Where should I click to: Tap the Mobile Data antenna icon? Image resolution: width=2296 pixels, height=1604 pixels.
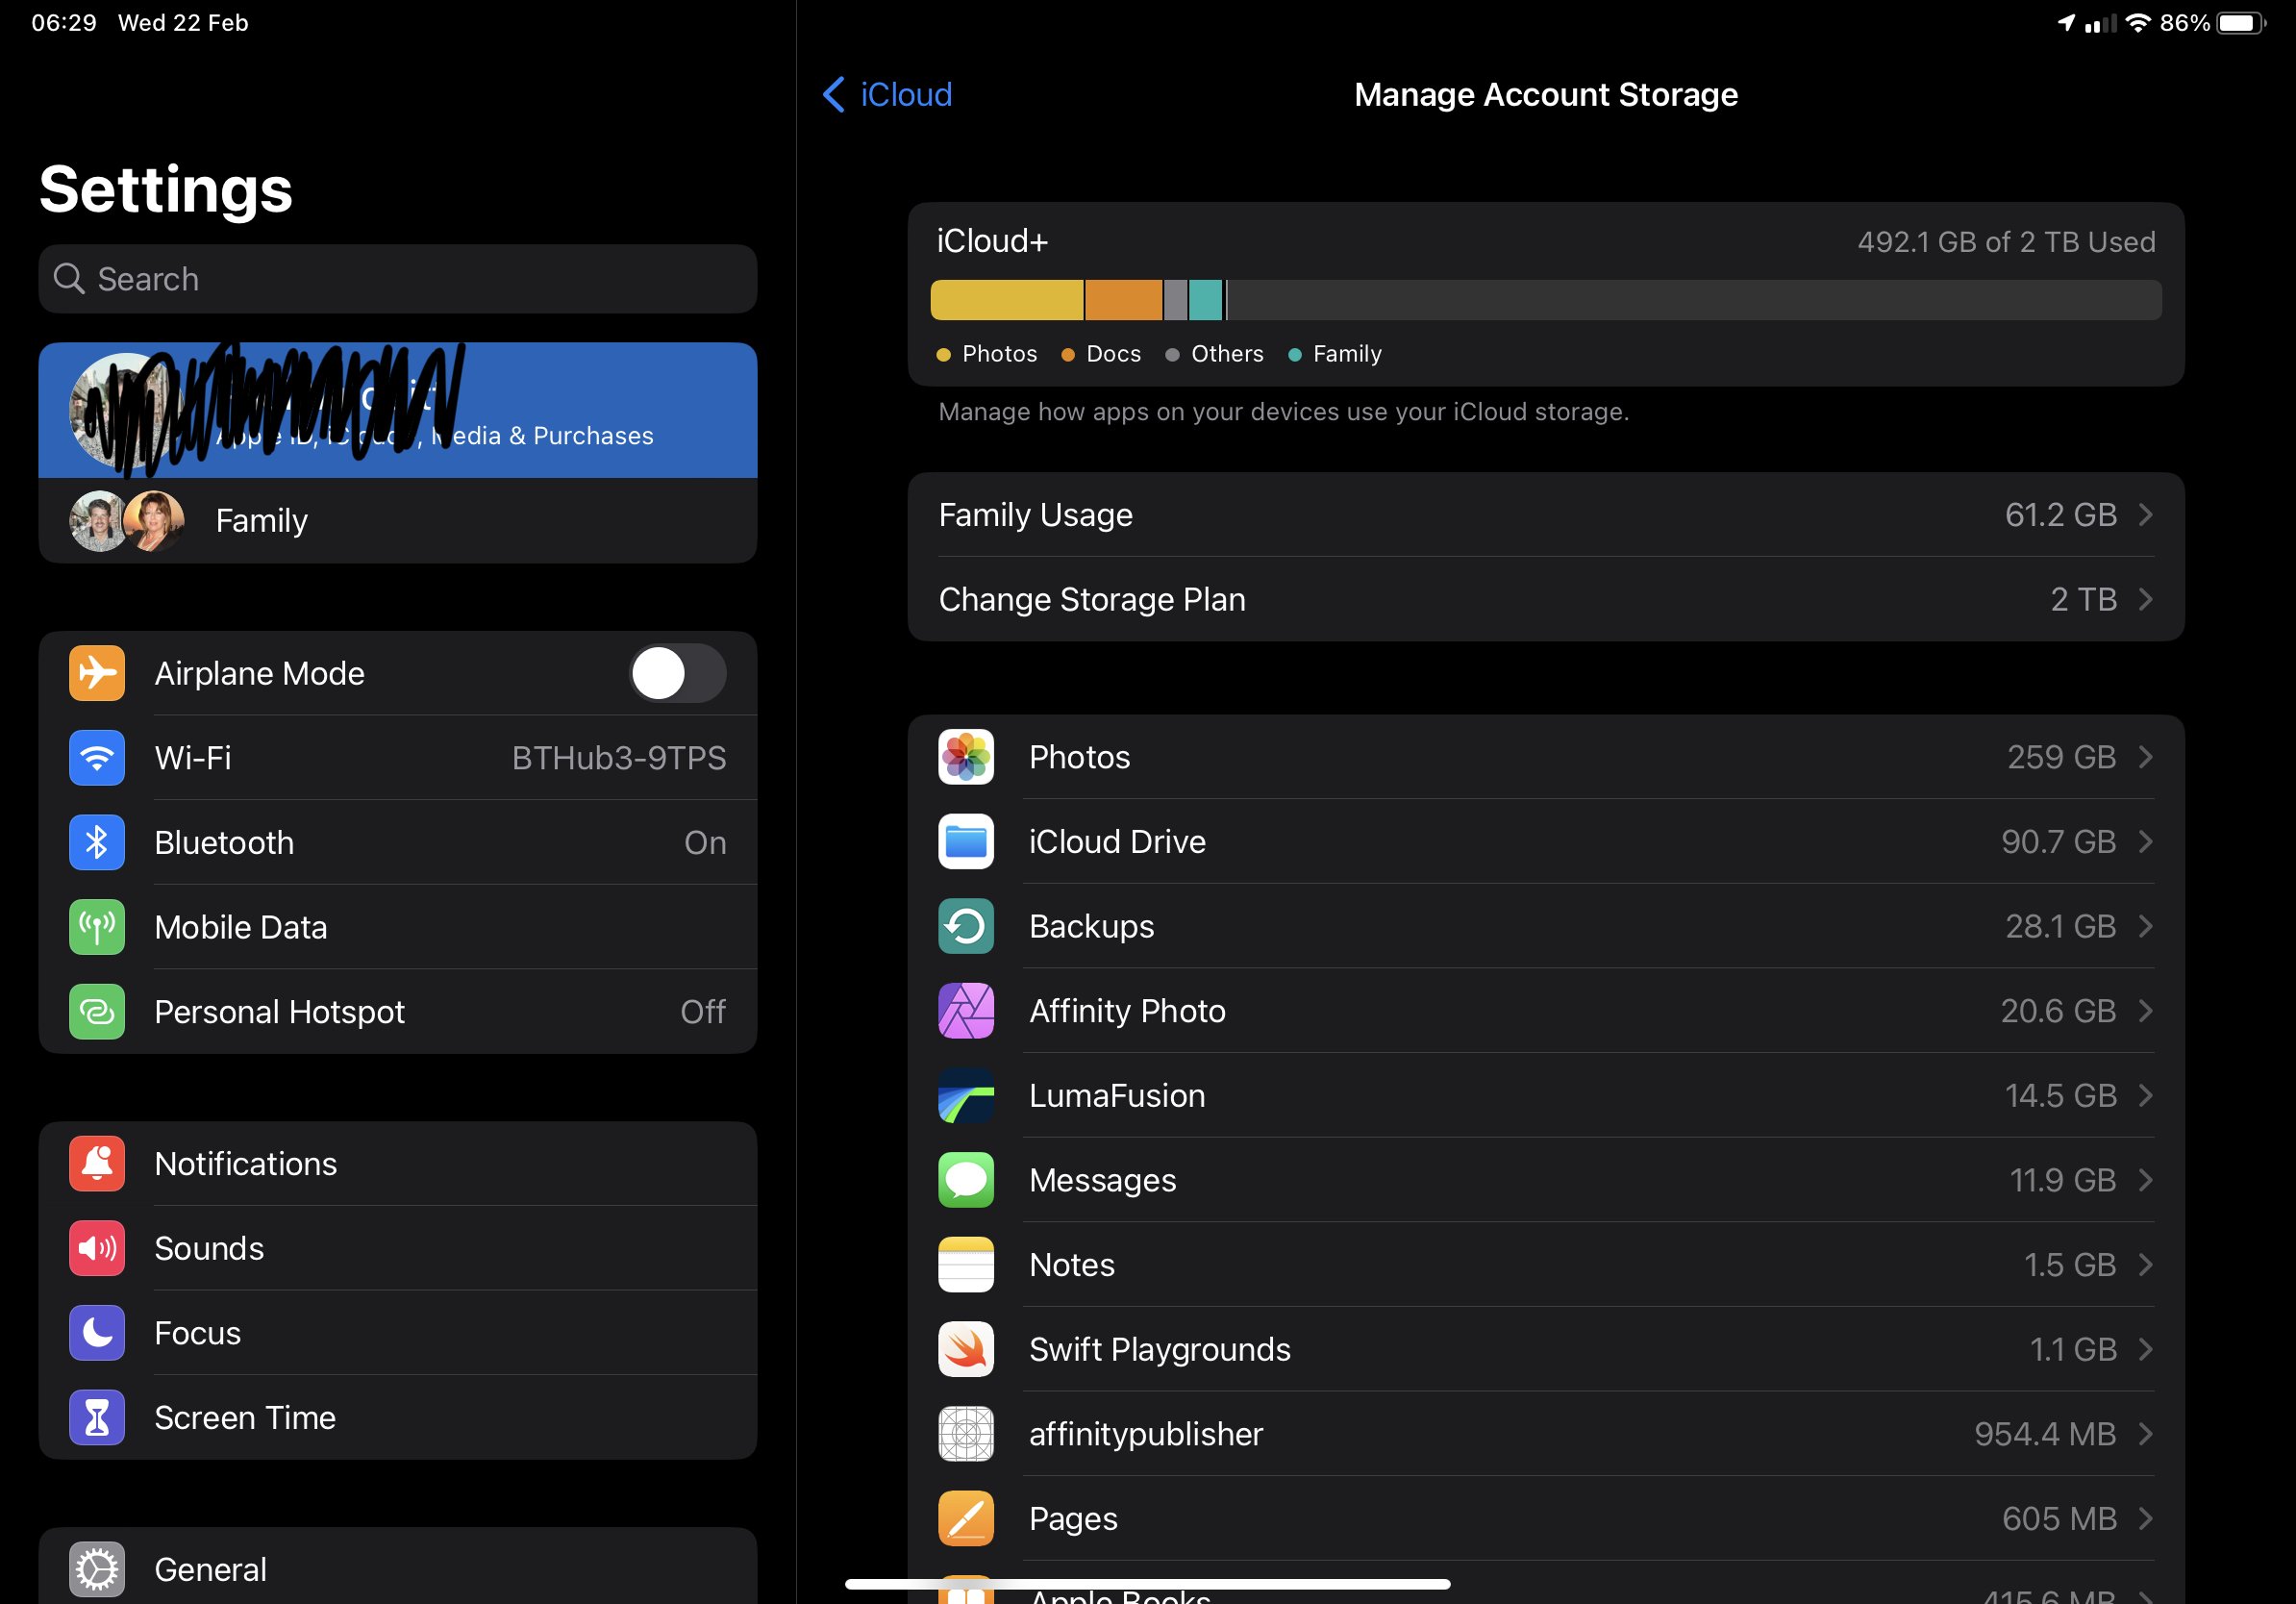[x=97, y=927]
